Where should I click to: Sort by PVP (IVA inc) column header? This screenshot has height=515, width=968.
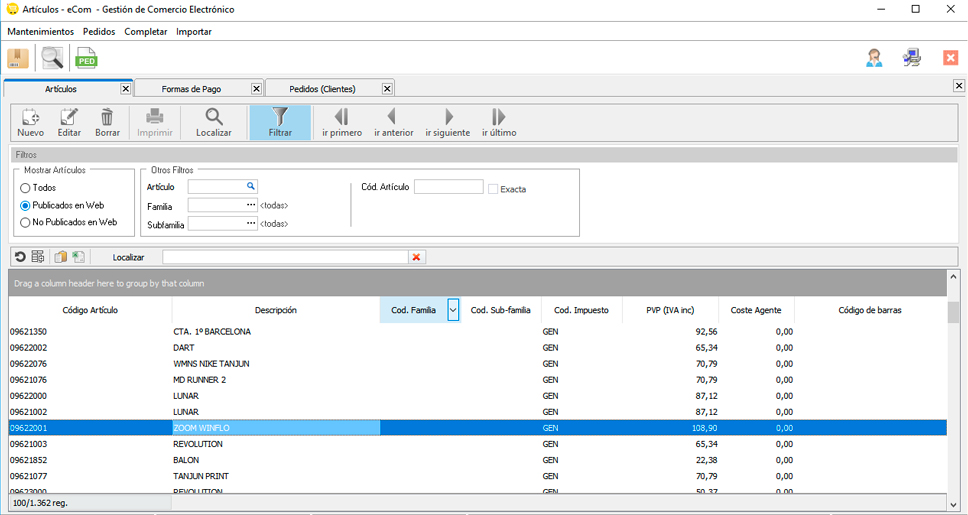click(670, 311)
